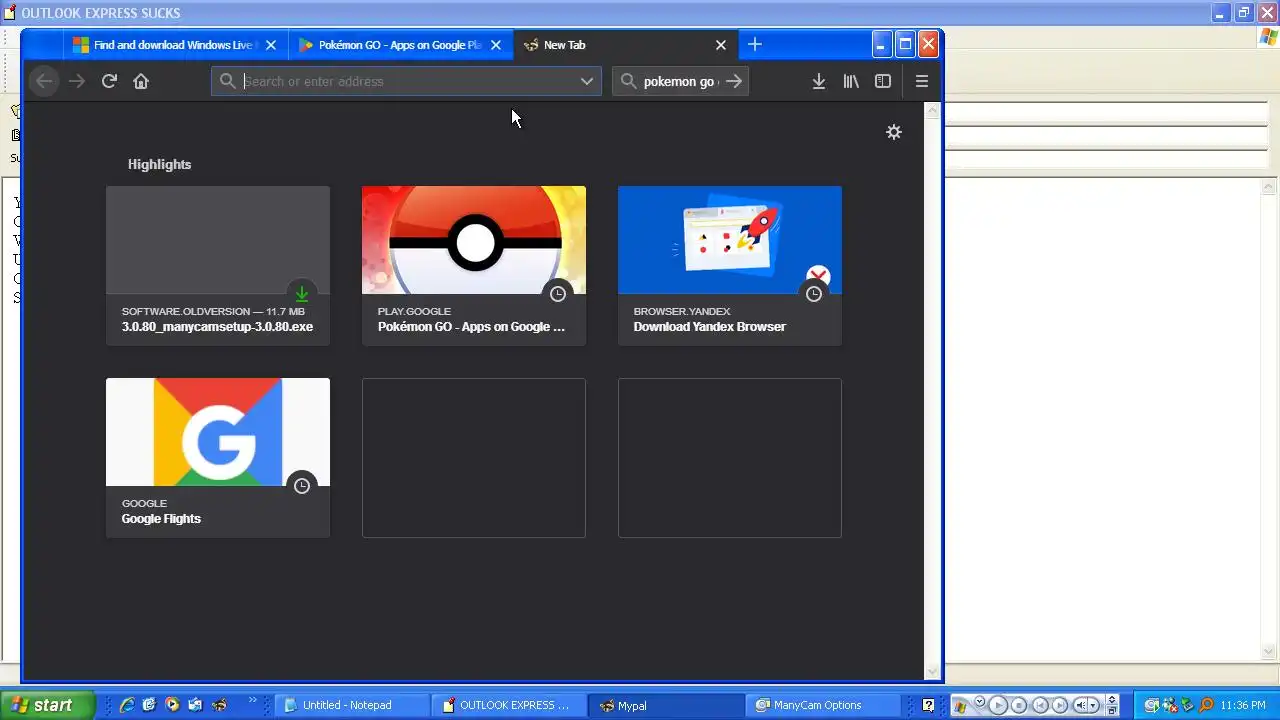Click the Search or enter address field
Screen dimensions: 1280x720
pos(408,81)
